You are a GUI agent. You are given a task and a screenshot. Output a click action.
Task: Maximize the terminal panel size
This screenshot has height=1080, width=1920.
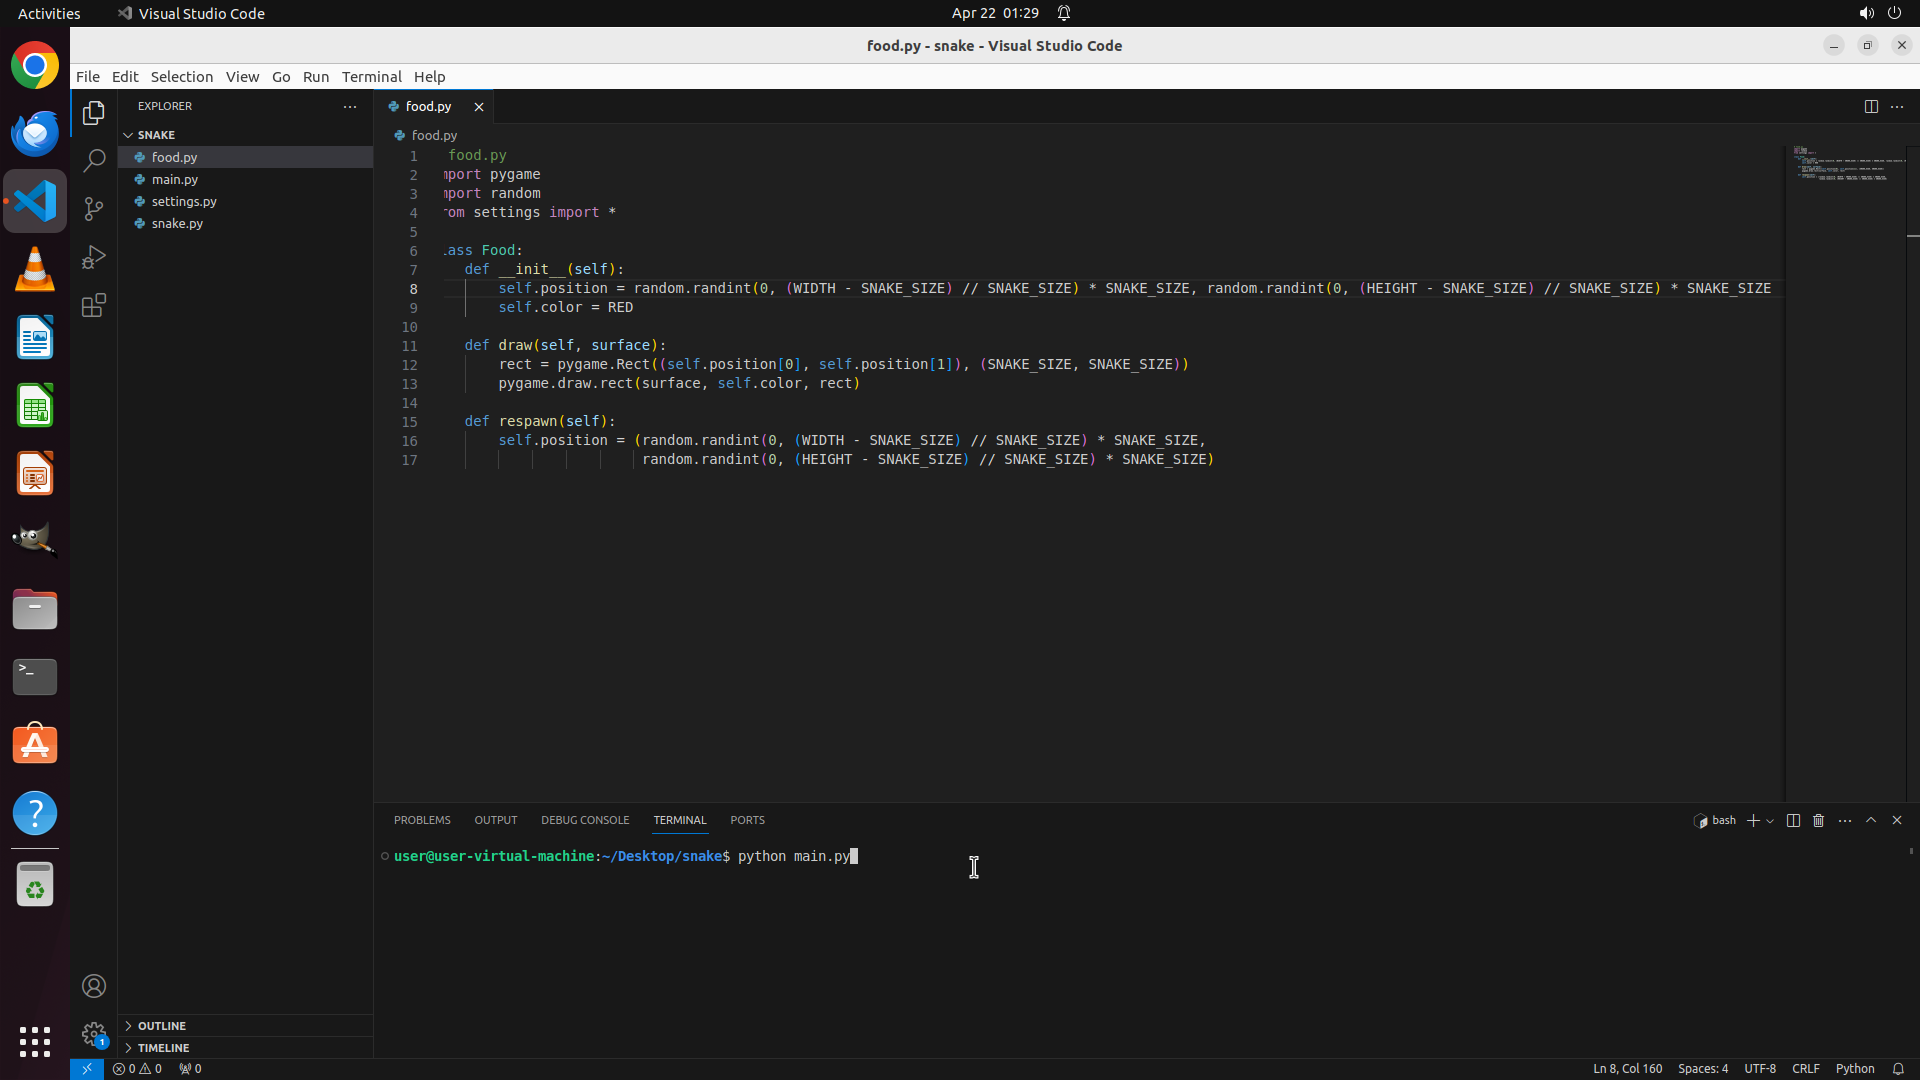point(1871,820)
